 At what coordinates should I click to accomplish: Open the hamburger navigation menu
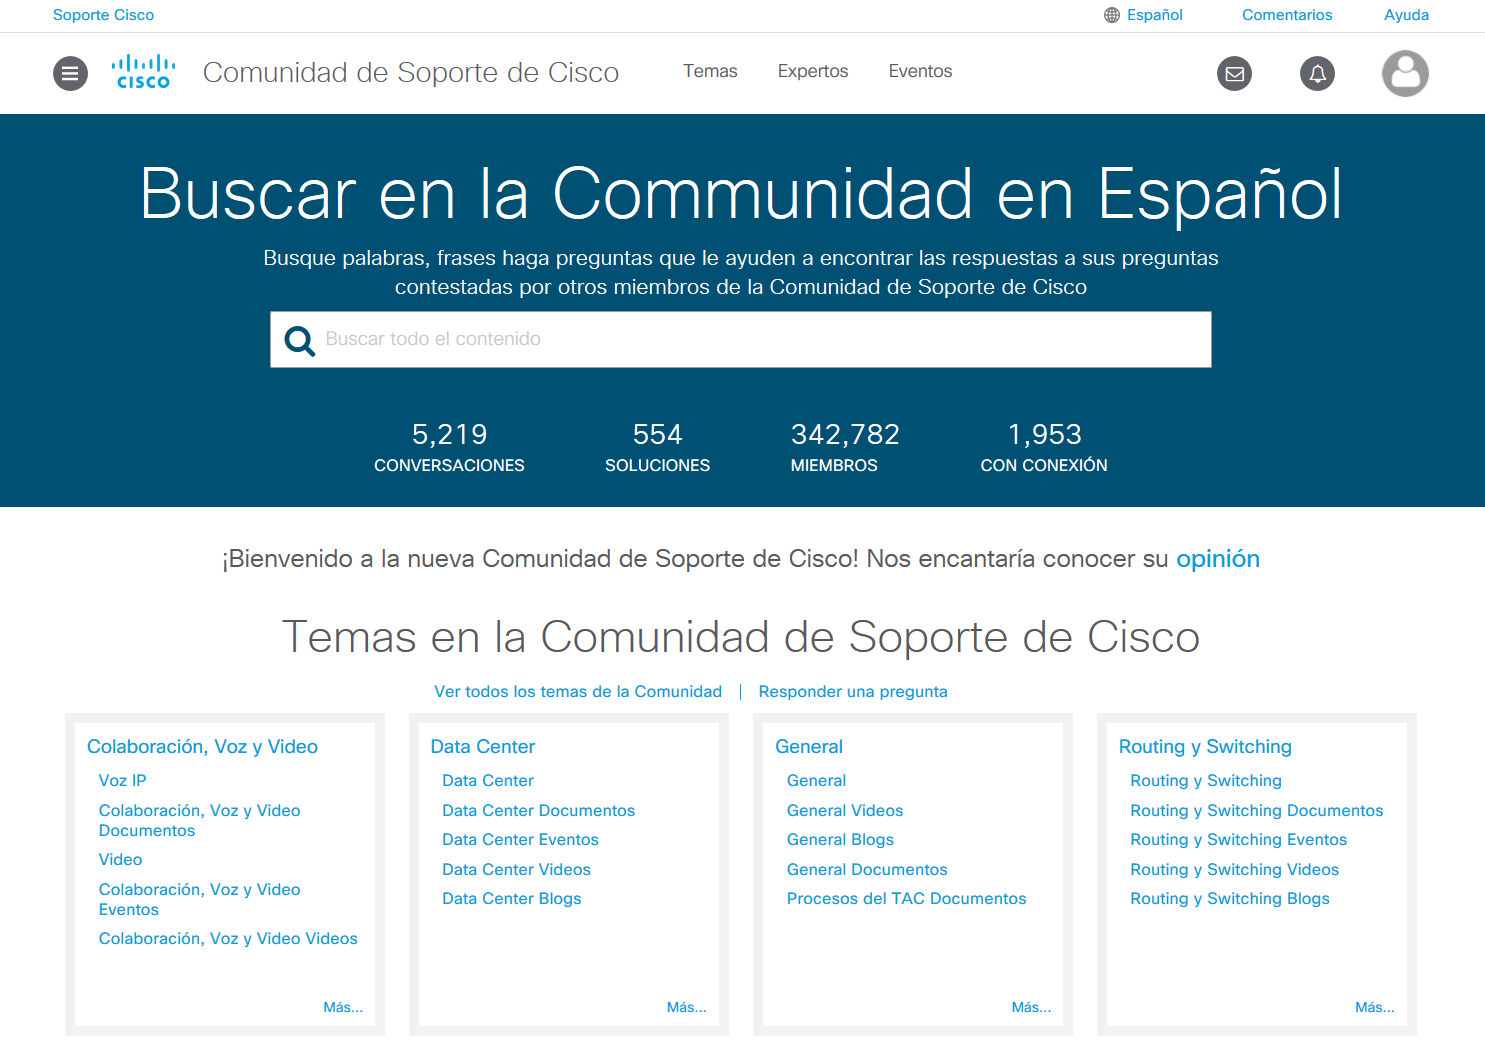tap(70, 73)
